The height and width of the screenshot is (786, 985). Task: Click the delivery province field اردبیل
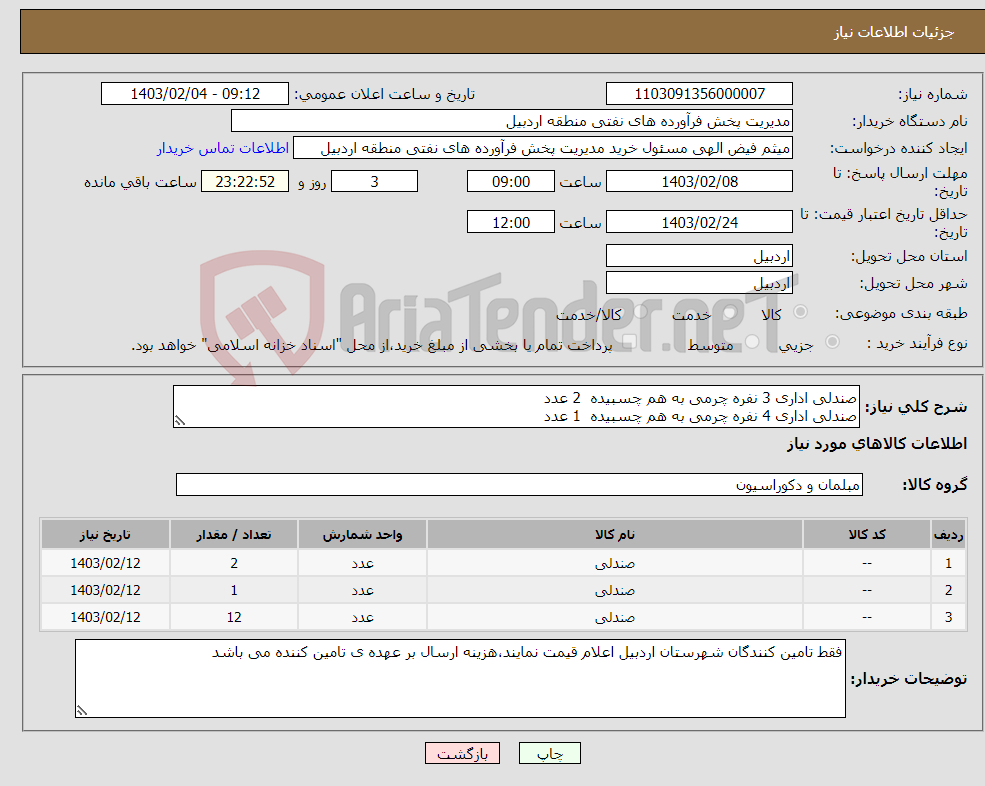699,256
